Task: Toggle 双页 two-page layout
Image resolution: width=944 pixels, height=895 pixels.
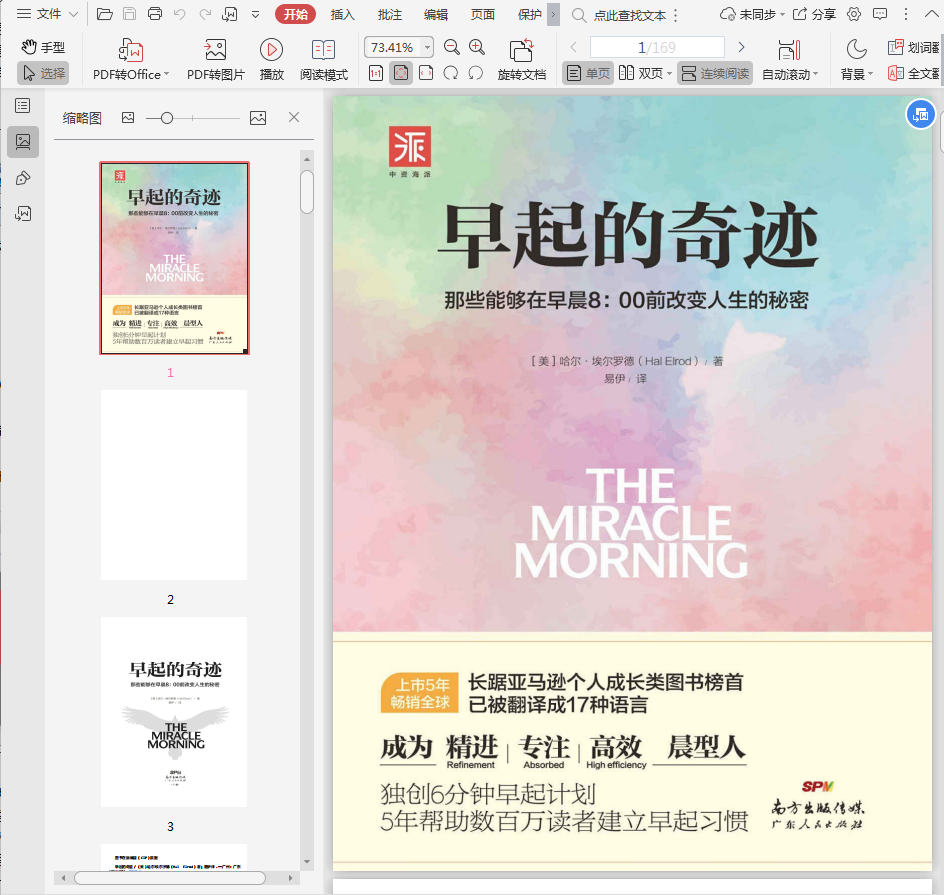Action: click(x=641, y=73)
